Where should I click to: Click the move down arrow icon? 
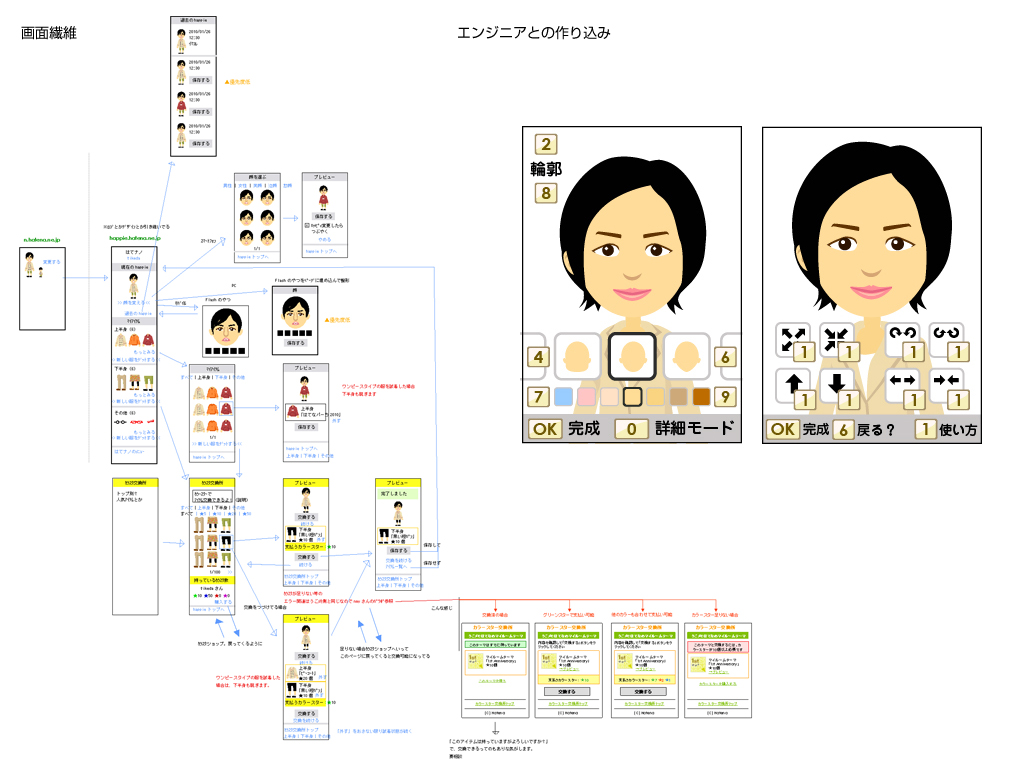(837, 385)
